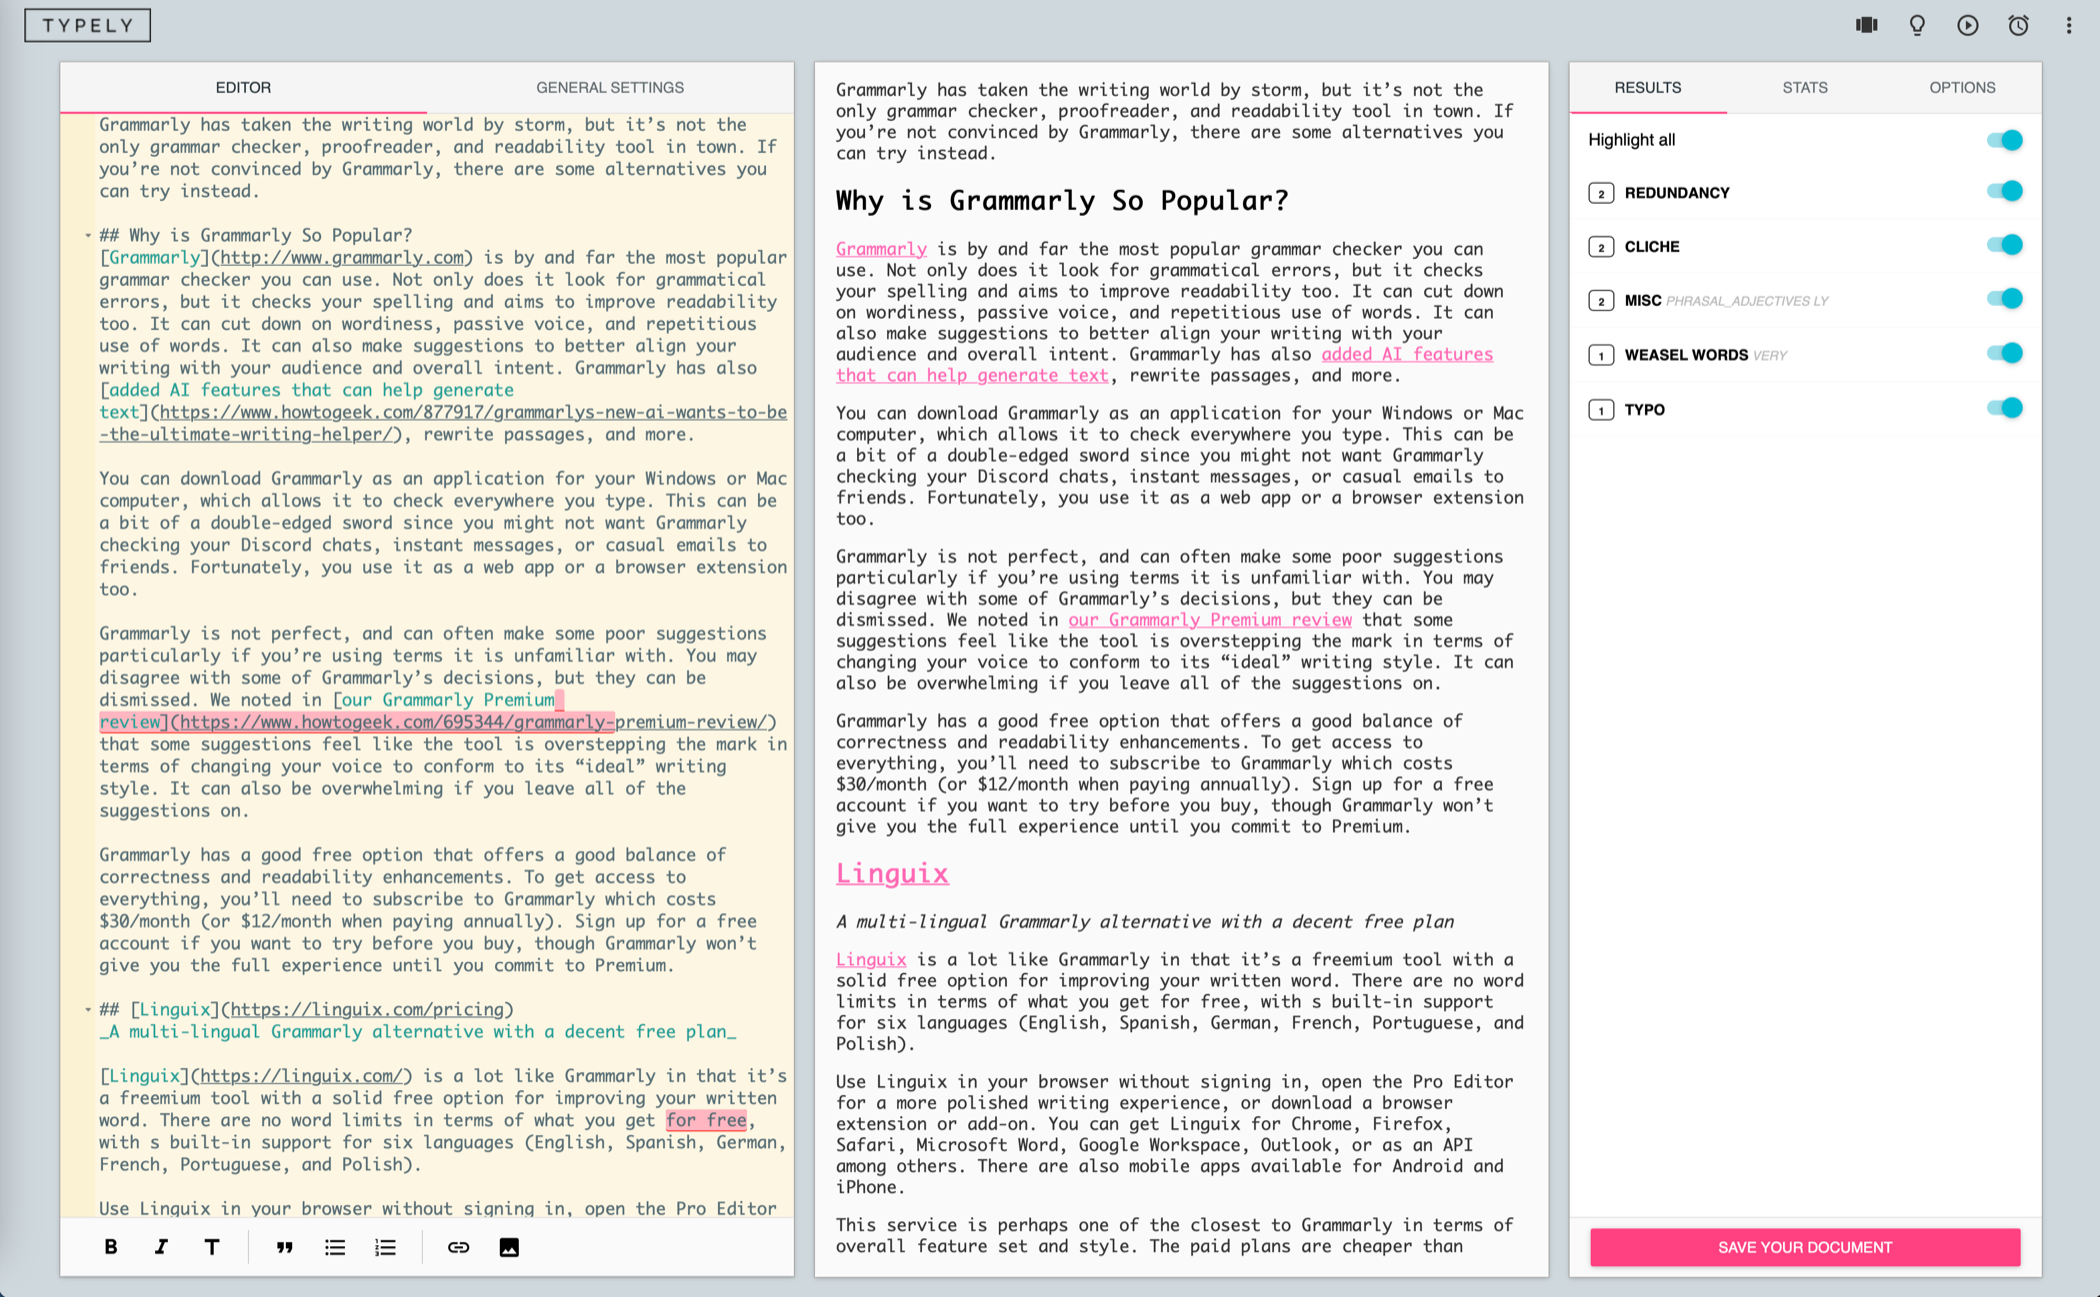Image resolution: width=2100 pixels, height=1297 pixels.
Task: Collapse the Linguix heading section fold arrow
Action: [88, 1010]
